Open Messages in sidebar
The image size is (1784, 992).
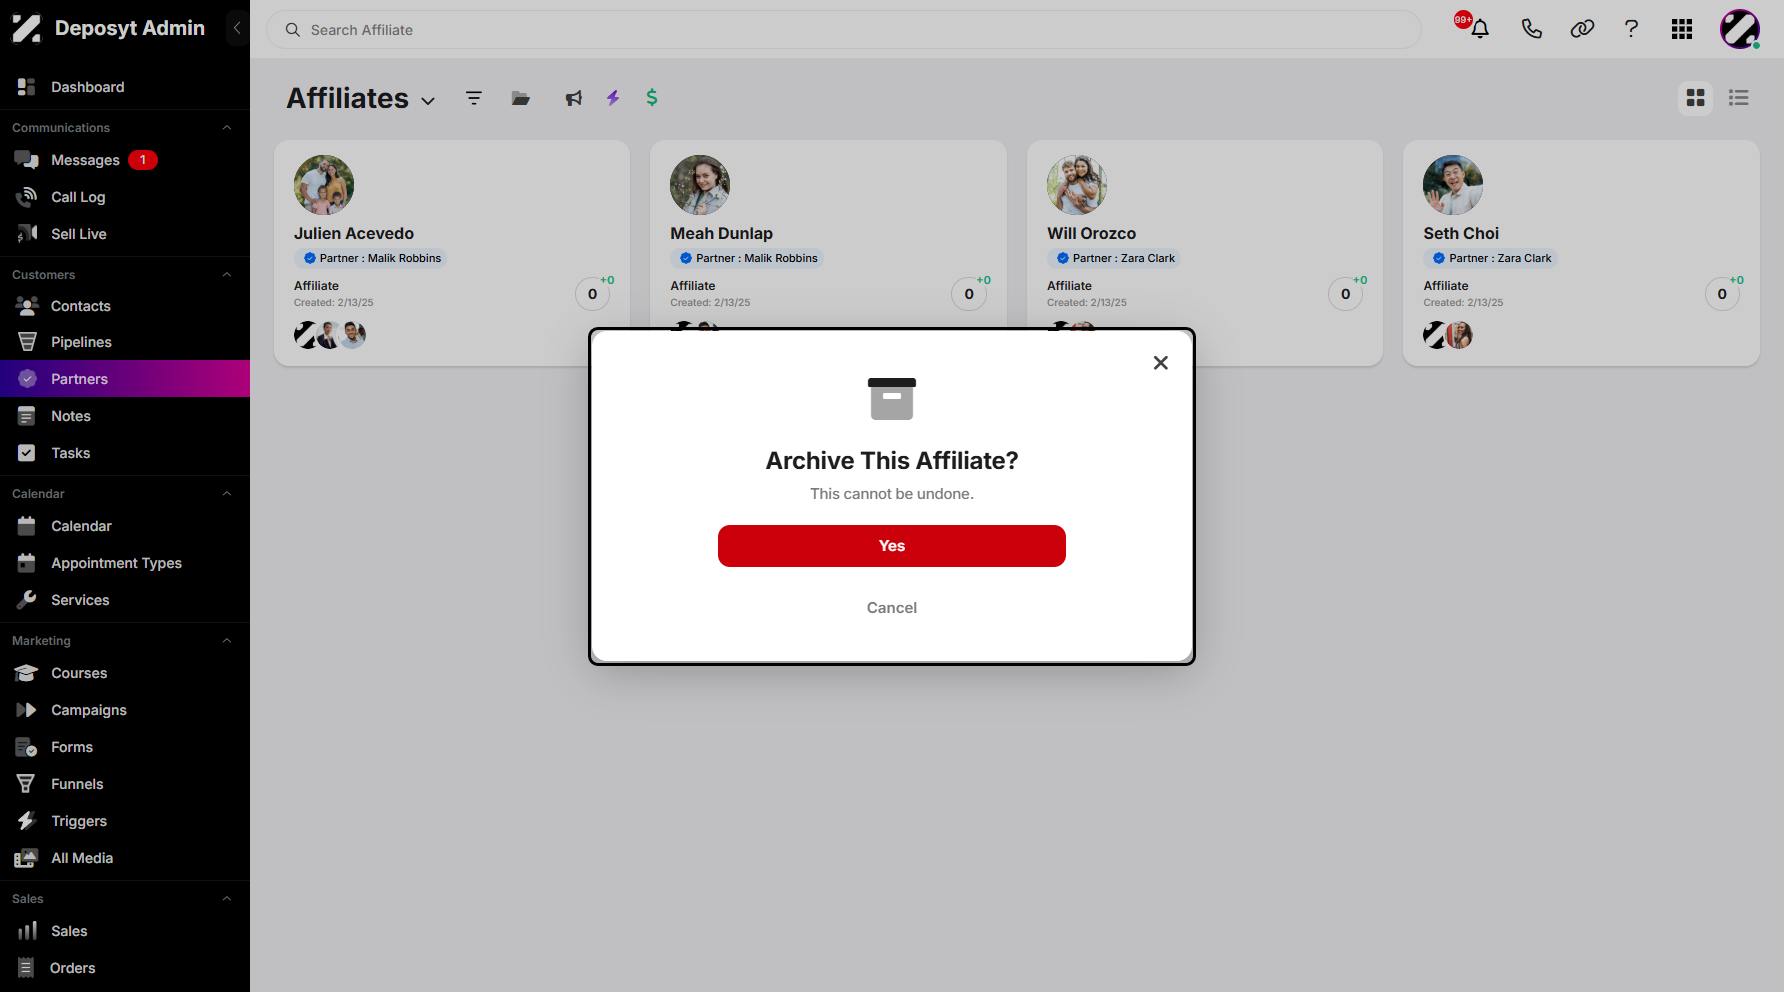(x=125, y=160)
